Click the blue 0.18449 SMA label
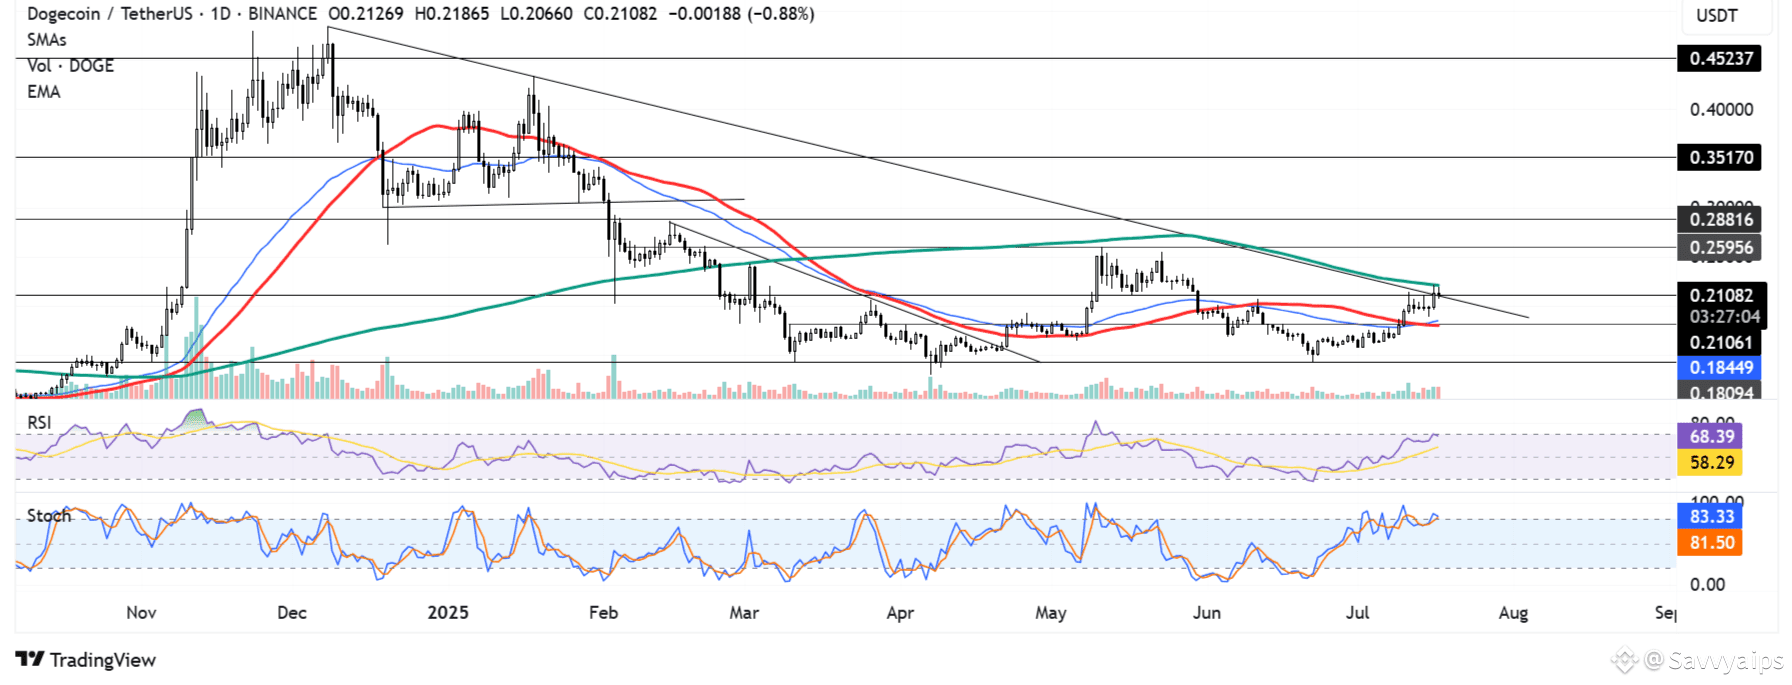1792x685 pixels. (1721, 368)
